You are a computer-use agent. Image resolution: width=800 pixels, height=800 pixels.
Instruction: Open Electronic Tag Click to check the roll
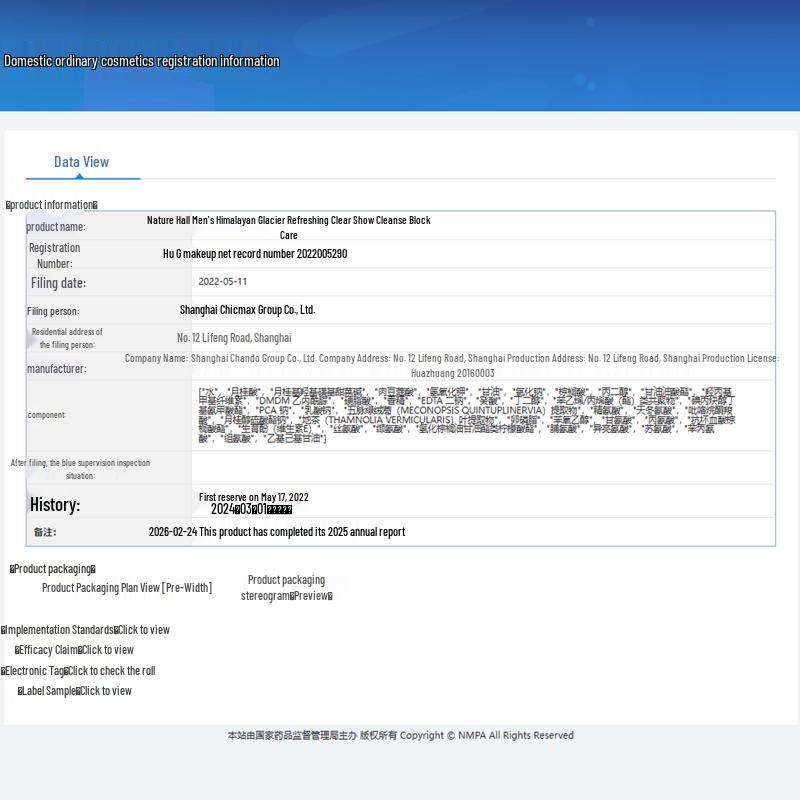78,671
